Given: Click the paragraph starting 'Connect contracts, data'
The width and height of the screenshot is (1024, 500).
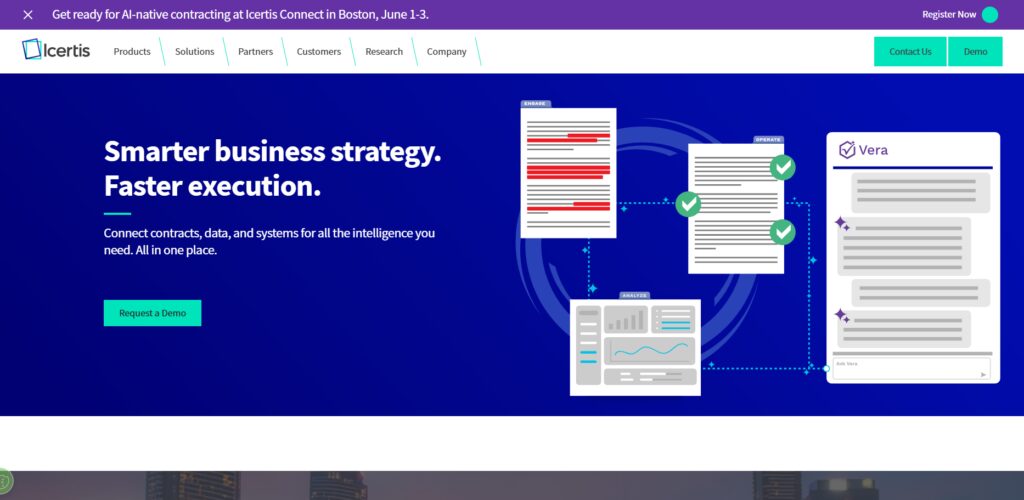Looking at the screenshot, I should pos(269,242).
